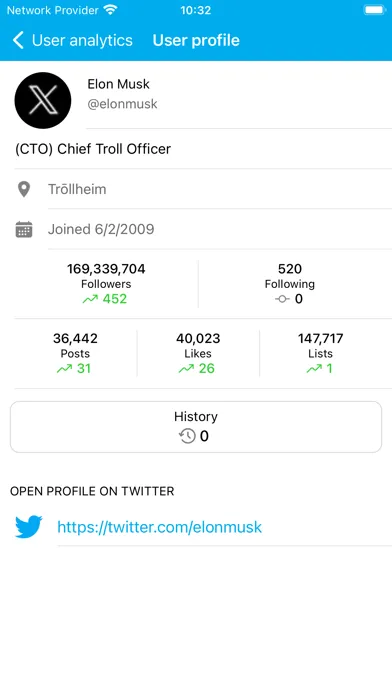Go back to User analytics

tap(73, 40)
